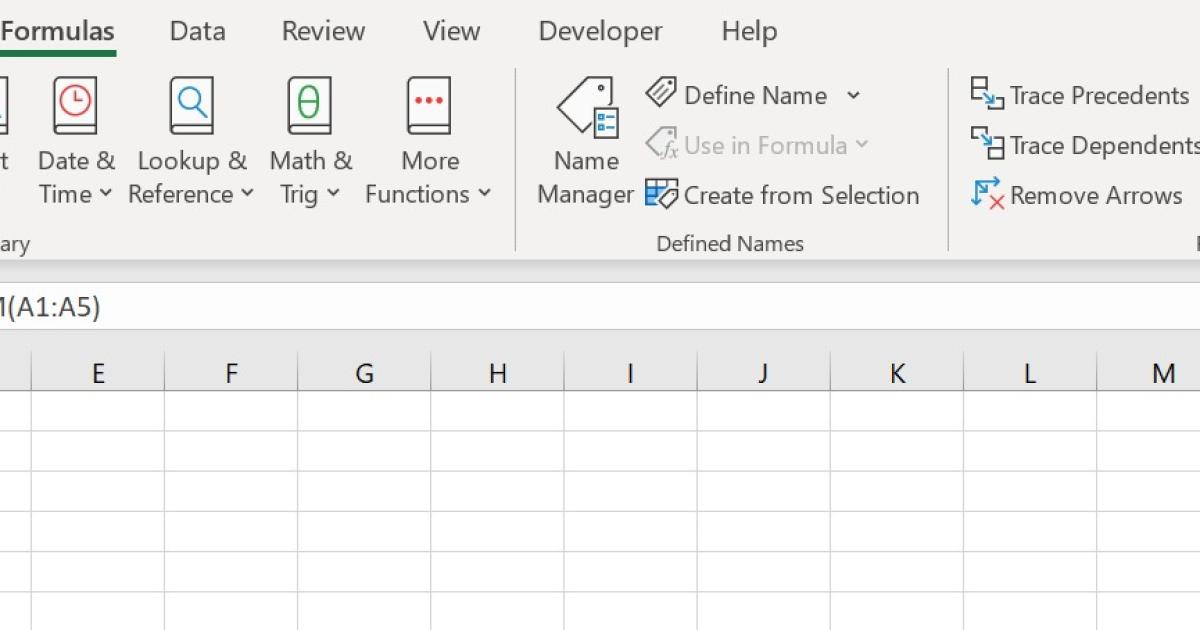Viewport: 1200px width, 630px height.
Task: Open the Developer ribbon tab
Action: [600, 32]
